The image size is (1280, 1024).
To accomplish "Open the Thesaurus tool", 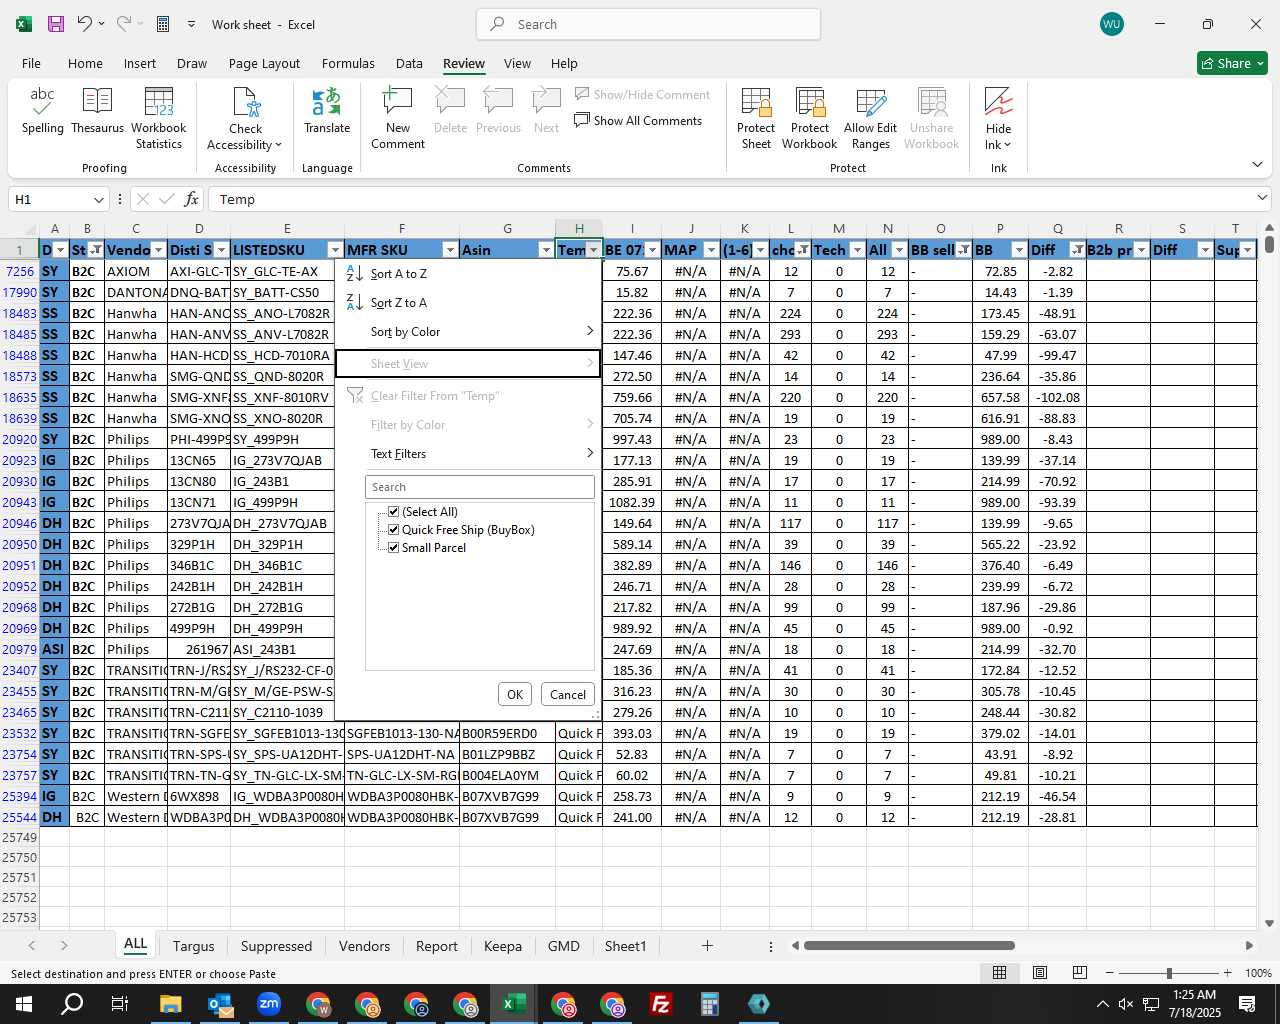I will (x=98, y=111).
